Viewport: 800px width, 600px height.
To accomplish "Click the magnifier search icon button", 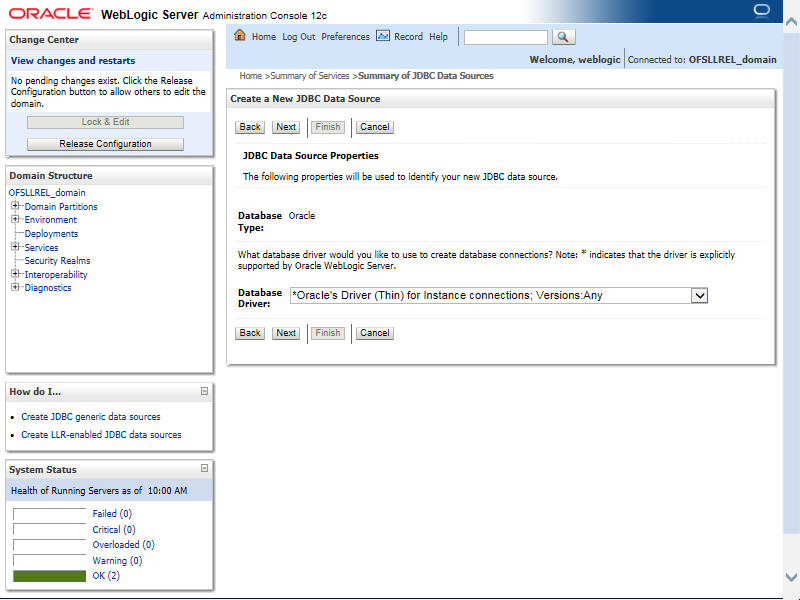I will [x=563, y=37].
